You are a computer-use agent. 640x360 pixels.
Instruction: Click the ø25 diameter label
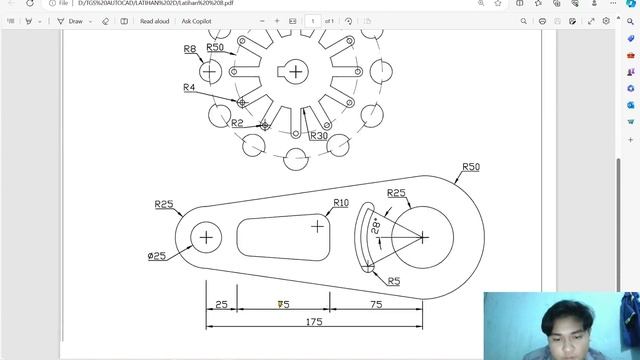coord(157,256)
